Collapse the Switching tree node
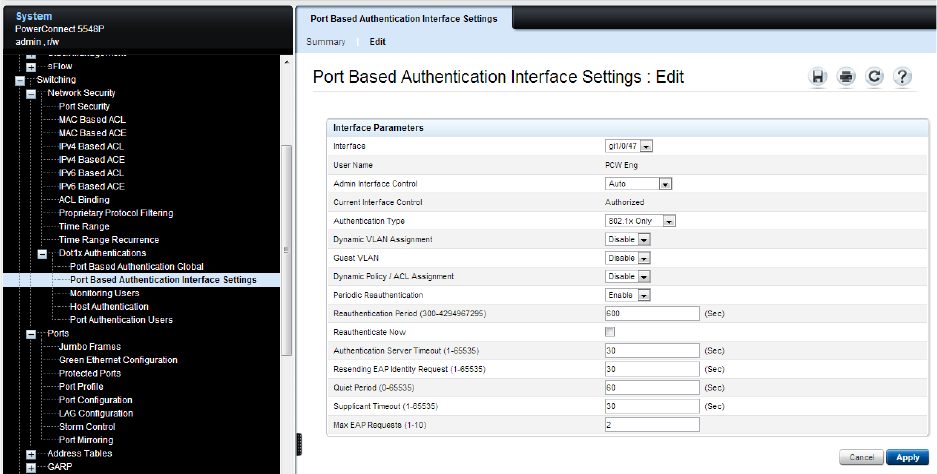 [x=19, y=80]
